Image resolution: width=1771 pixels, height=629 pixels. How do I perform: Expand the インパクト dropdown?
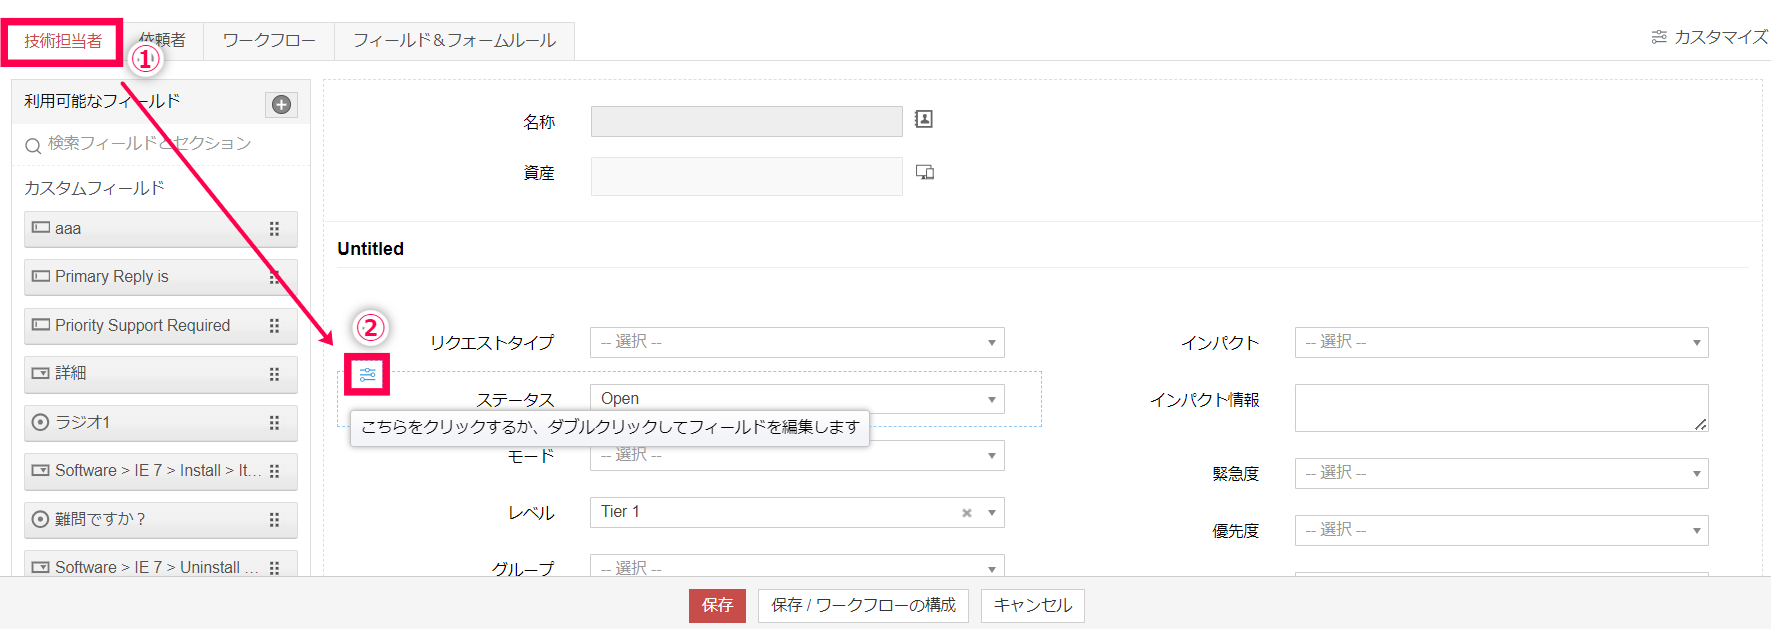1501,342
